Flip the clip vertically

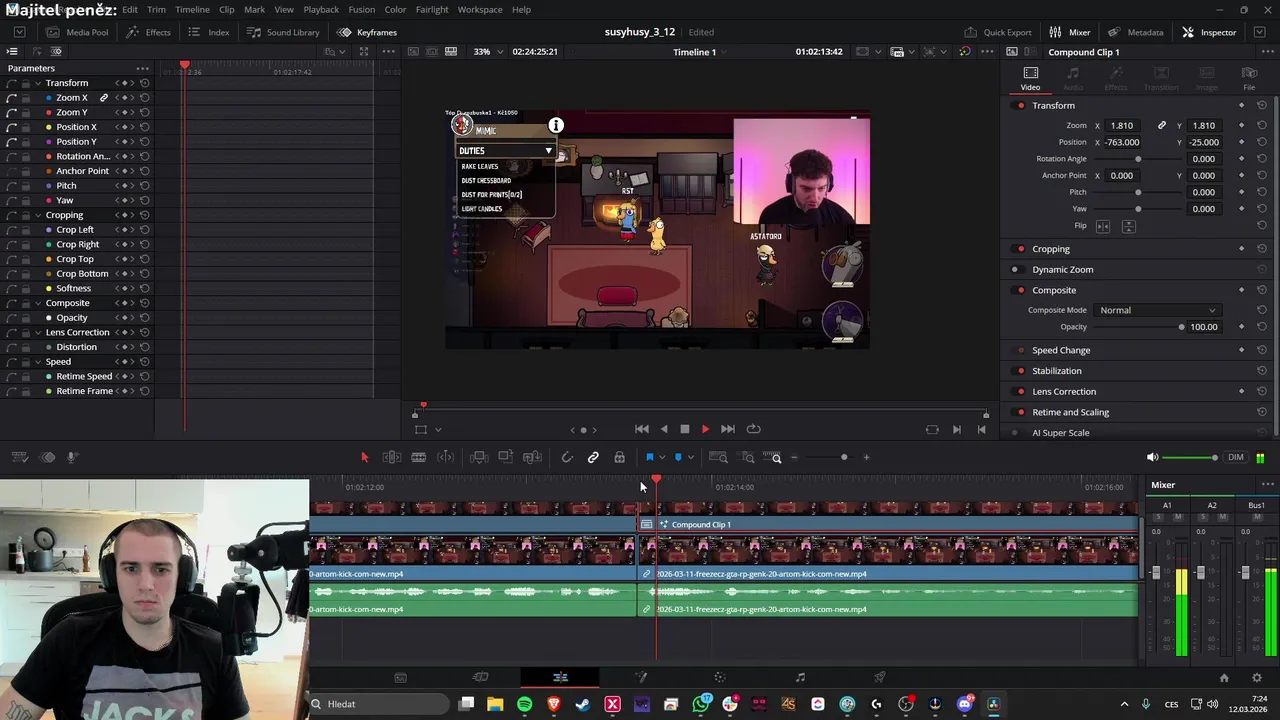(1128, 226)
